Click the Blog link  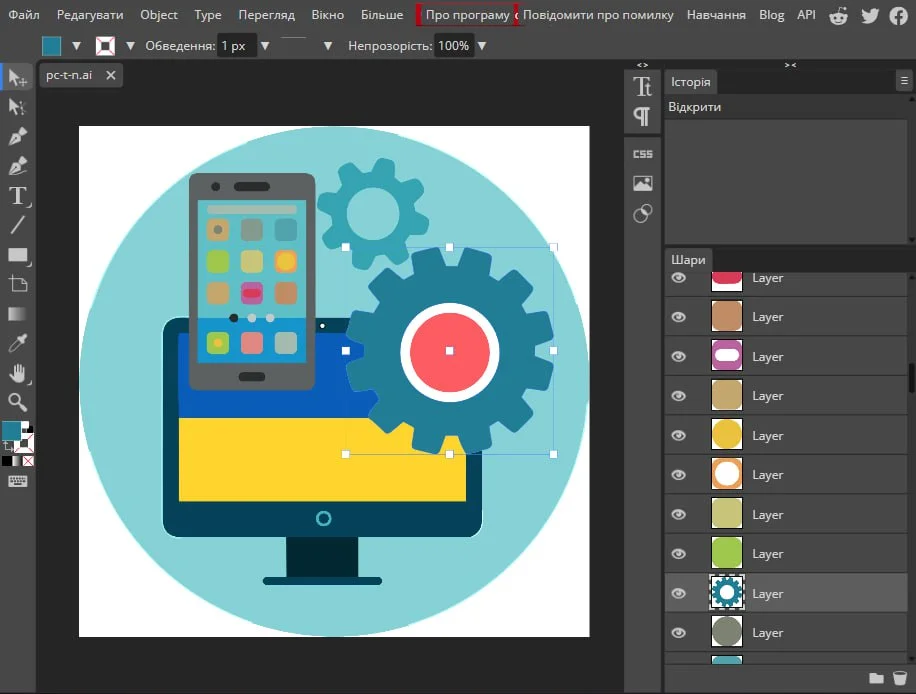pos(771,15)
